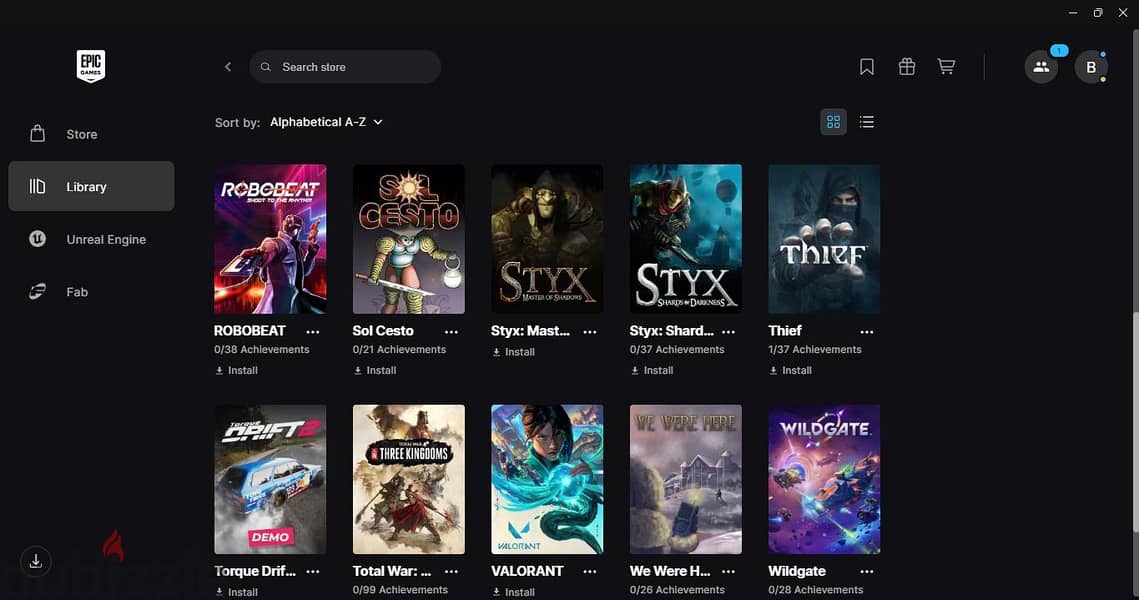Open the friends list icon
The height and width of the screenshot is (600, 1139).
[x=1041, y=67]
